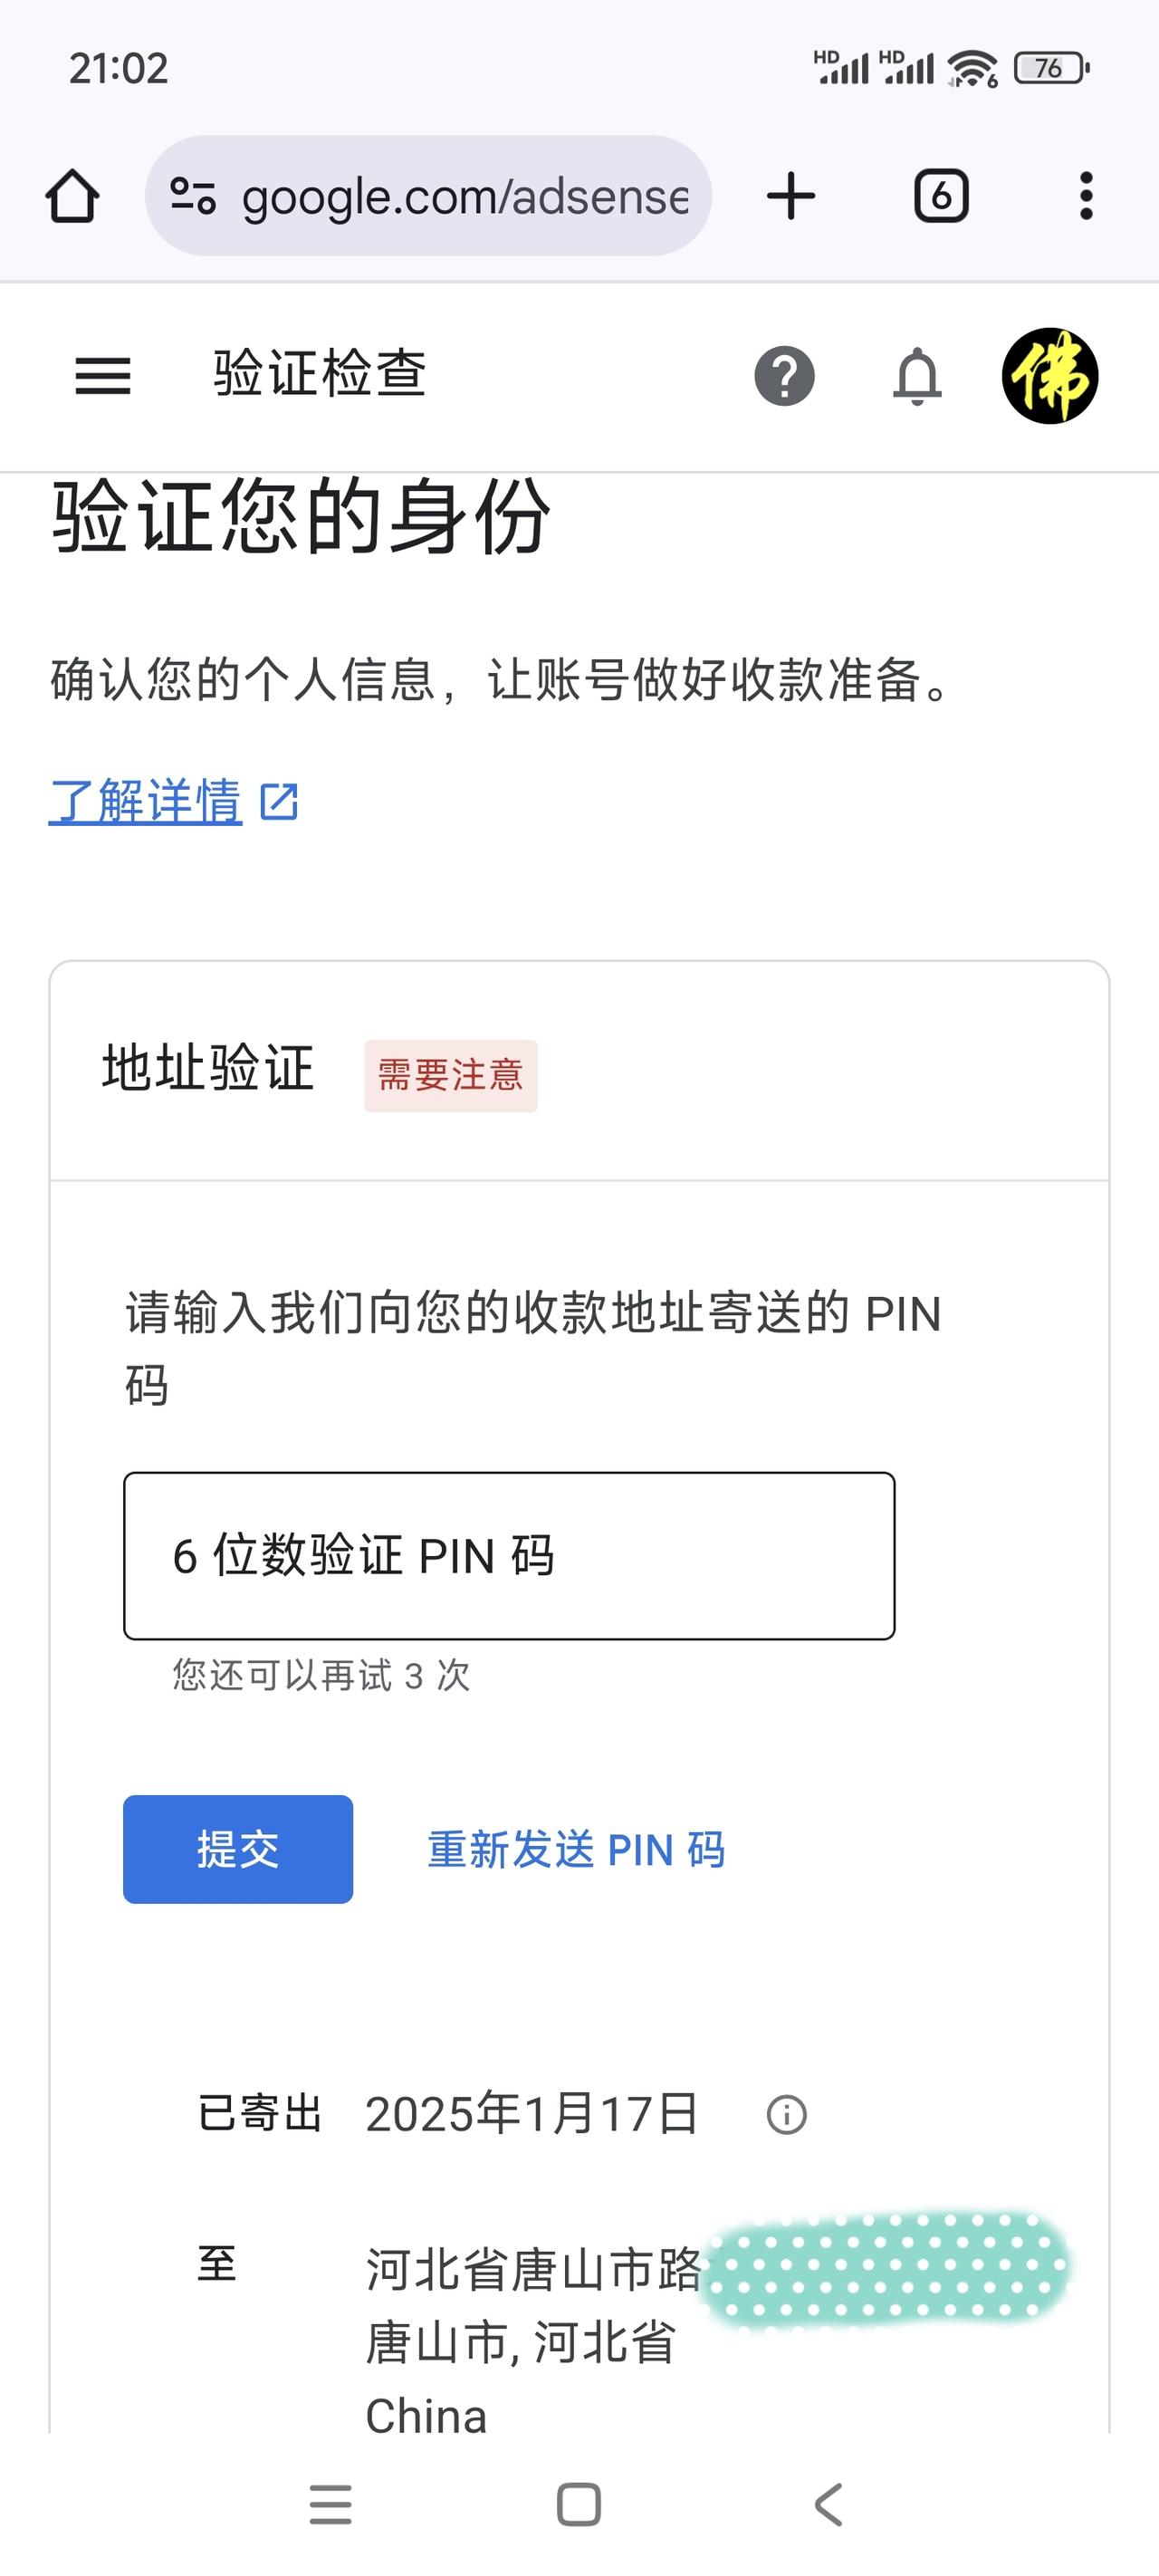Open the notifications bell

click(917, 376)
